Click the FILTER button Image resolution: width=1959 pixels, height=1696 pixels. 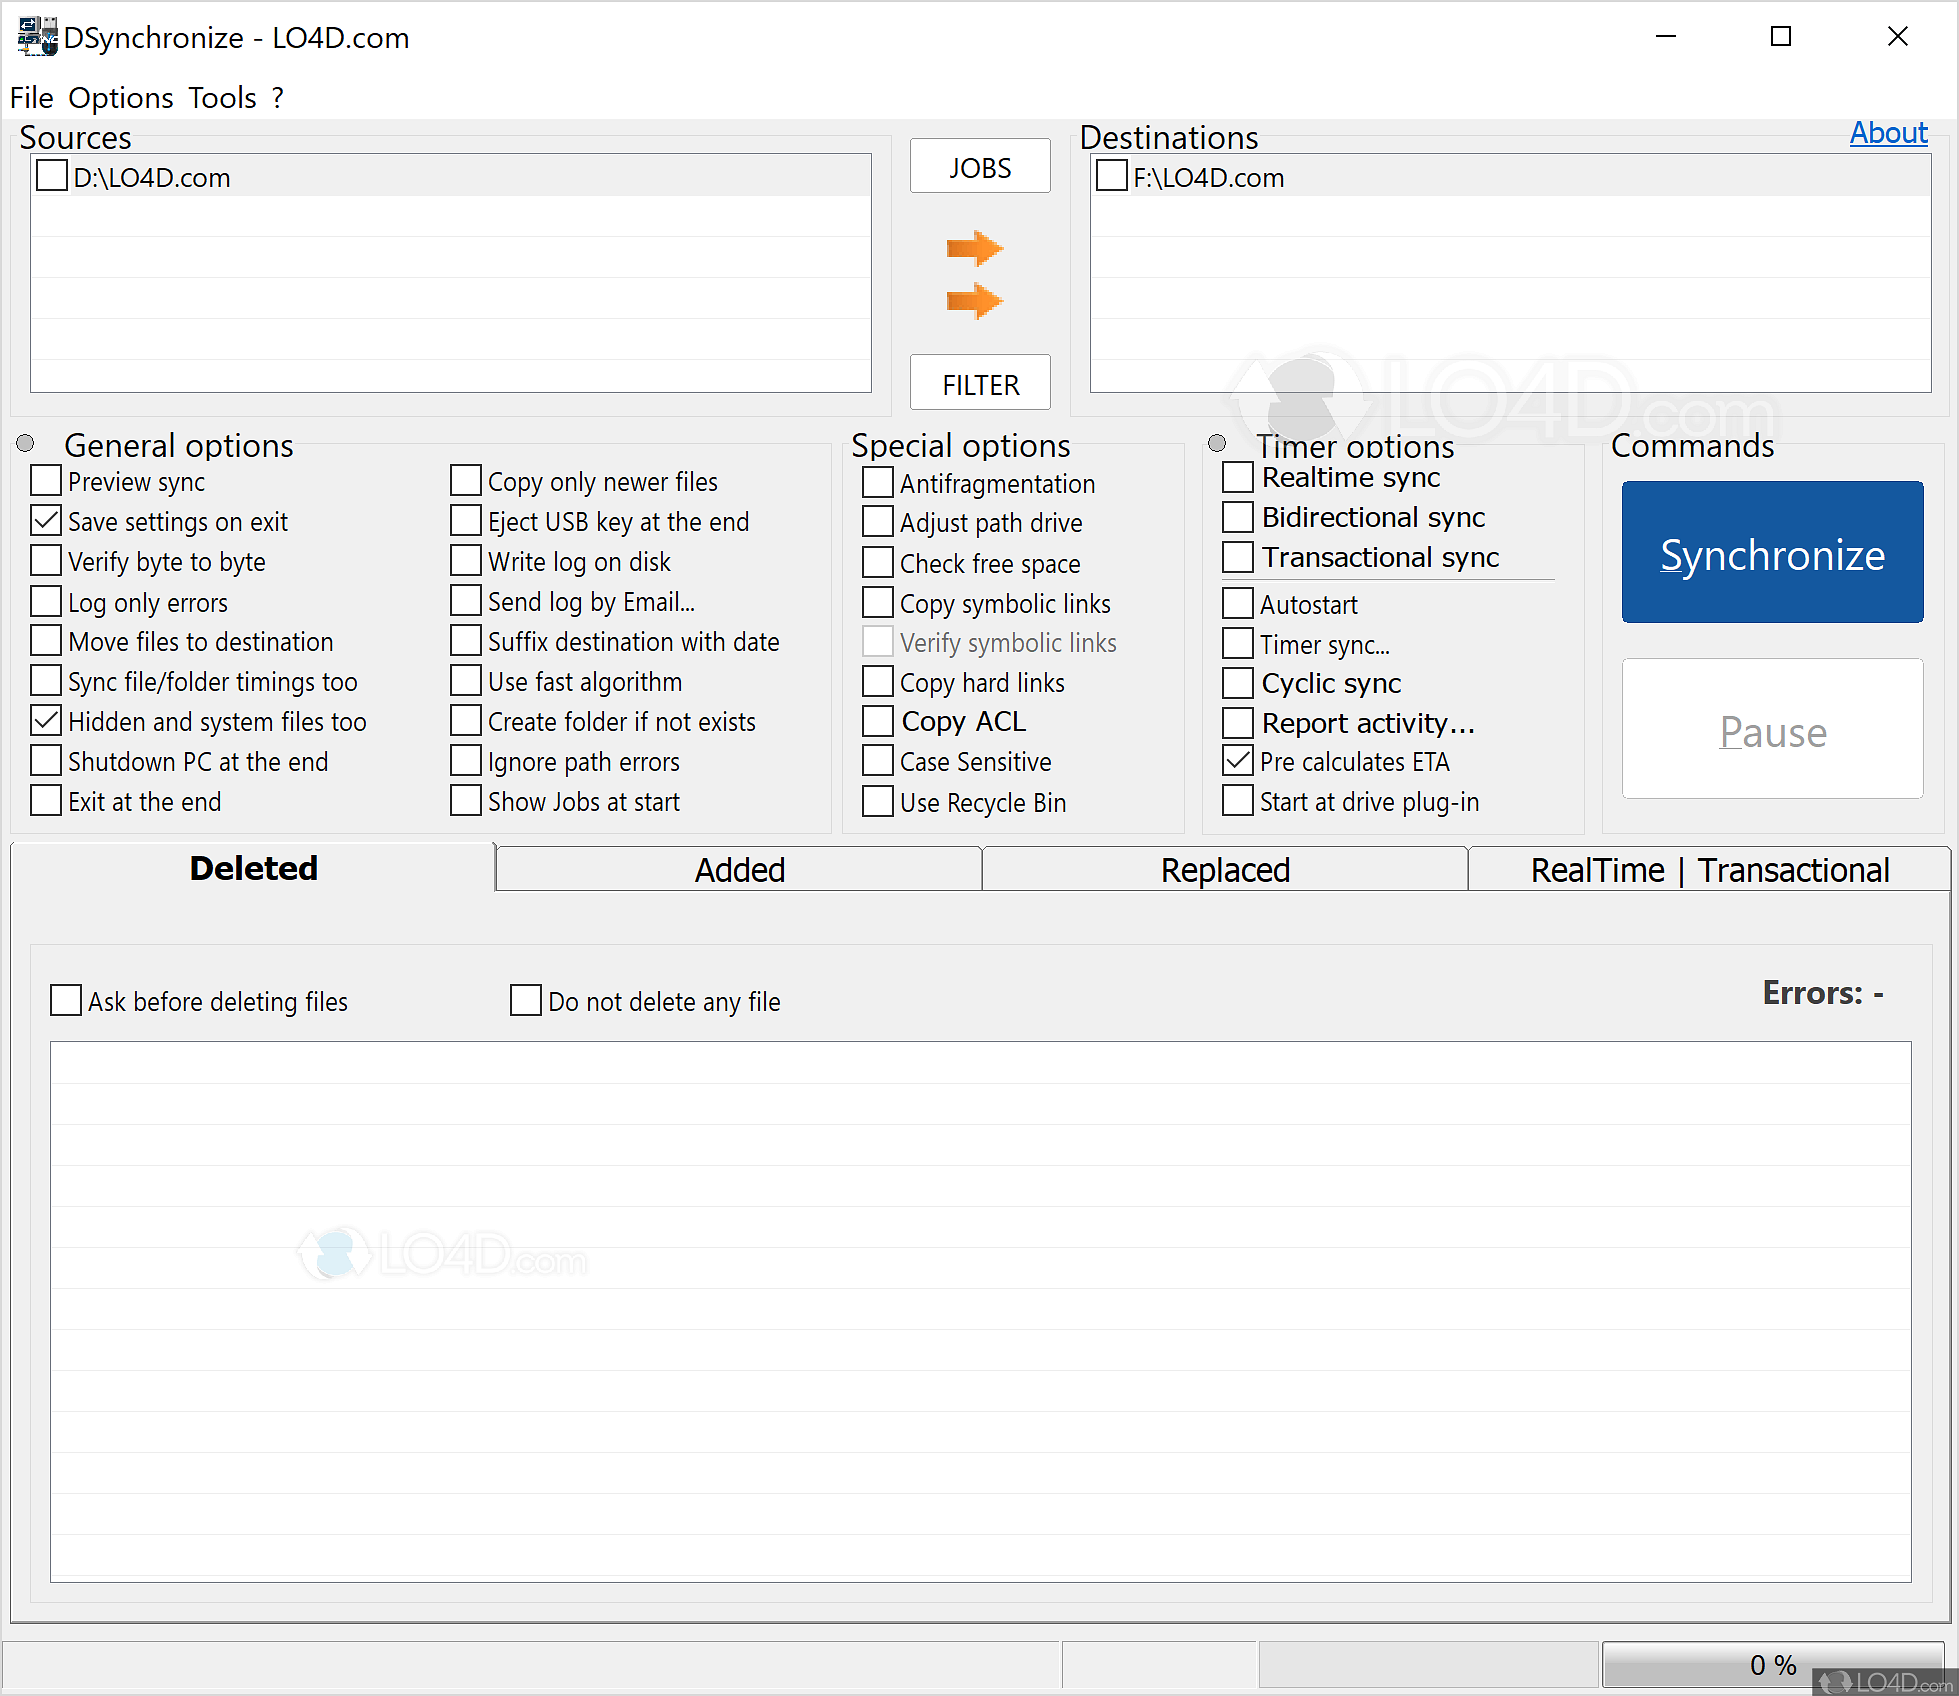(980, 384)
